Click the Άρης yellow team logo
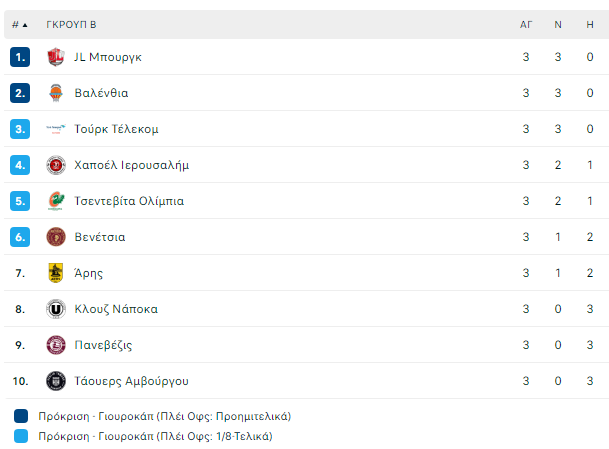The width and height of the screenshot is (609, 449). [56, 273]
